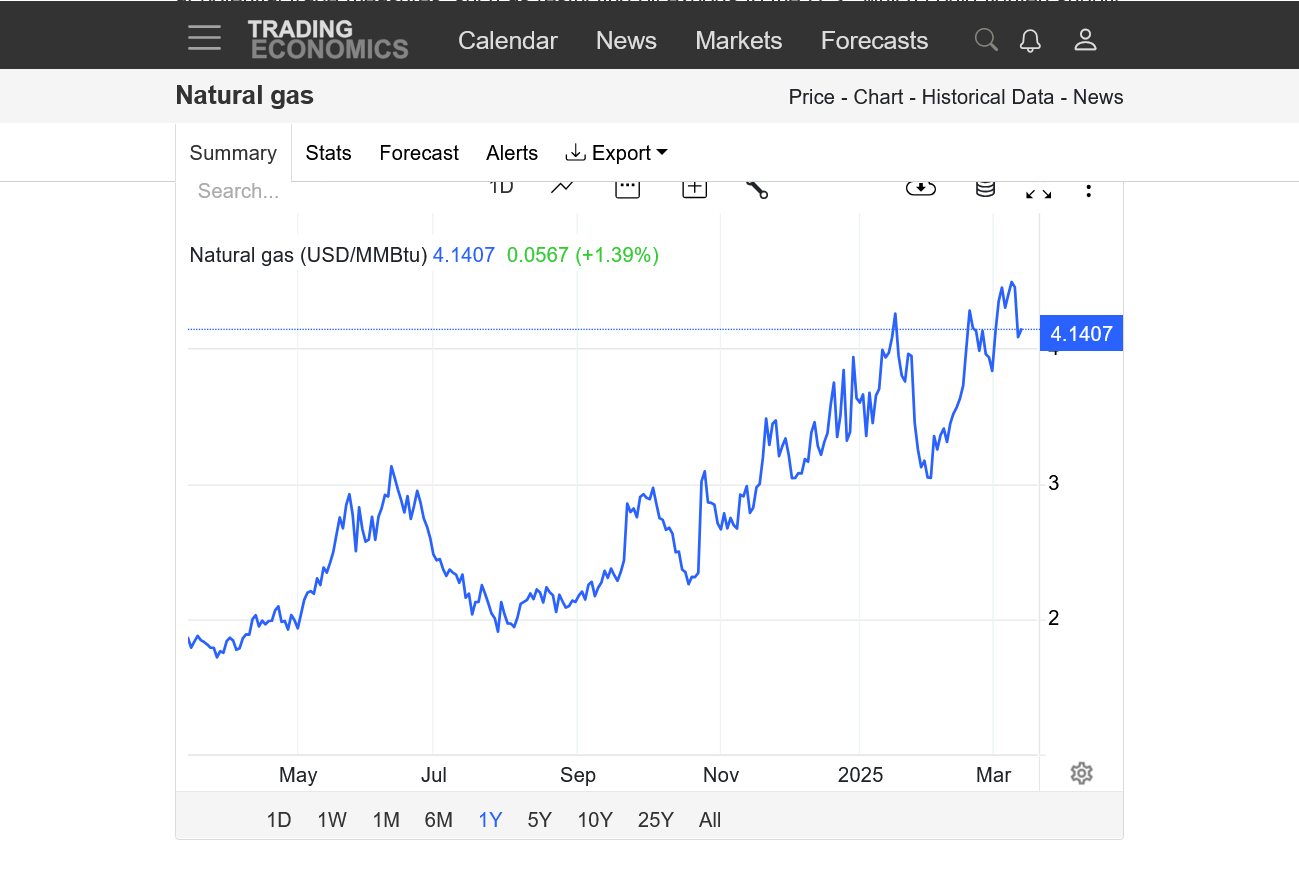Viewport: 1299px width, 874px height.
Task: Select the 5Y time range
Action: coord(539,820)
